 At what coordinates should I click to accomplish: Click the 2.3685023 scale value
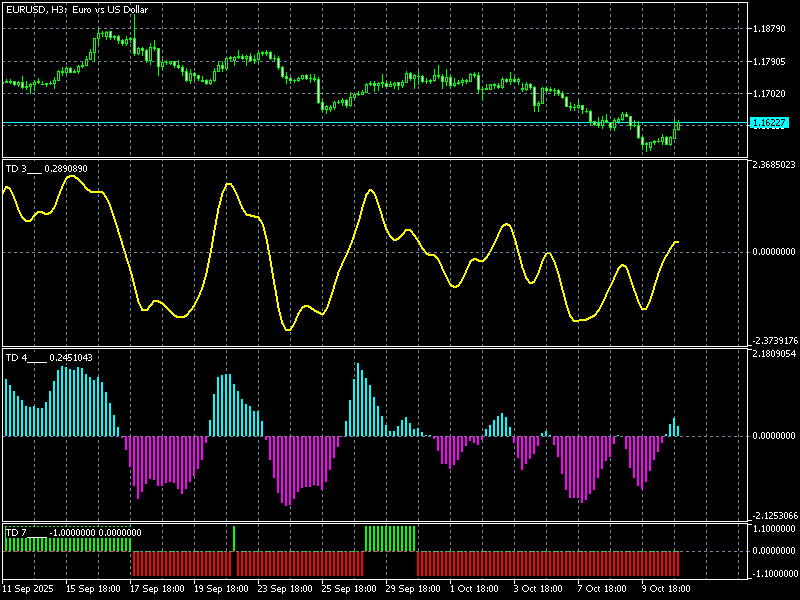click(x=774, y=165)
